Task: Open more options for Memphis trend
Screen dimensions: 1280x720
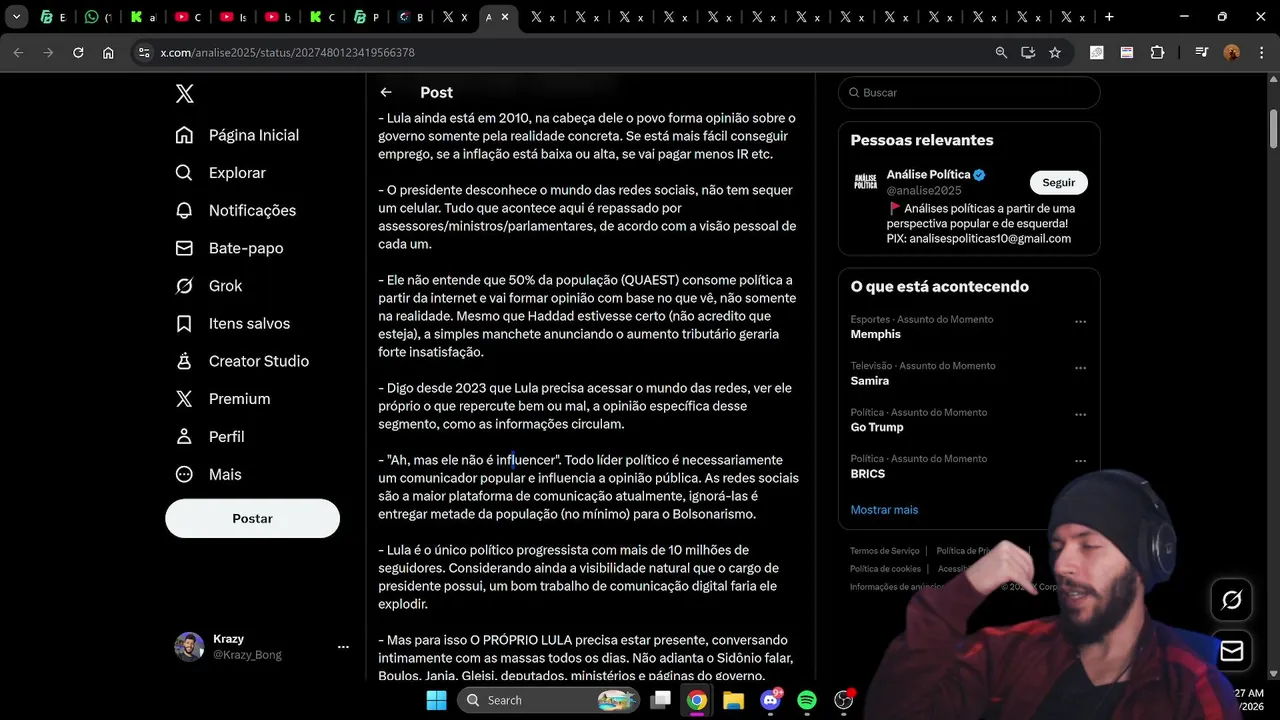Action: (x=1080, y=322)
